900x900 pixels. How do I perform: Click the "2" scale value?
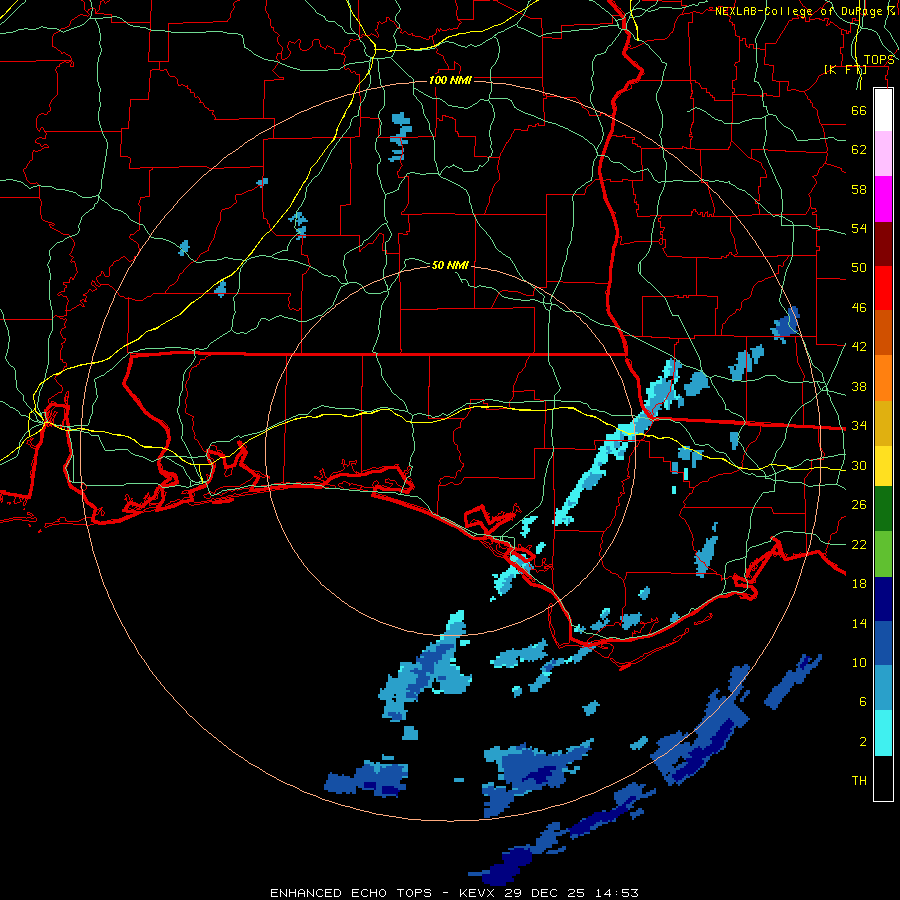pyautogui.click(x=862, y=742)
